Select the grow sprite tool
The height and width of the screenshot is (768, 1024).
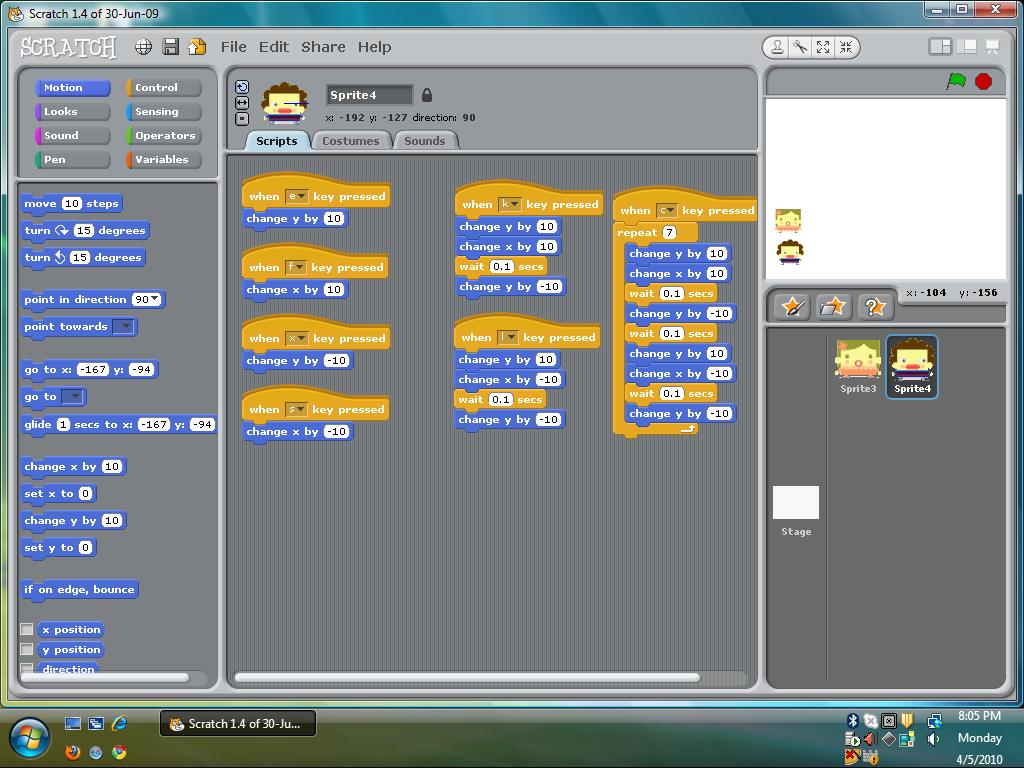[x=823, y=47]
